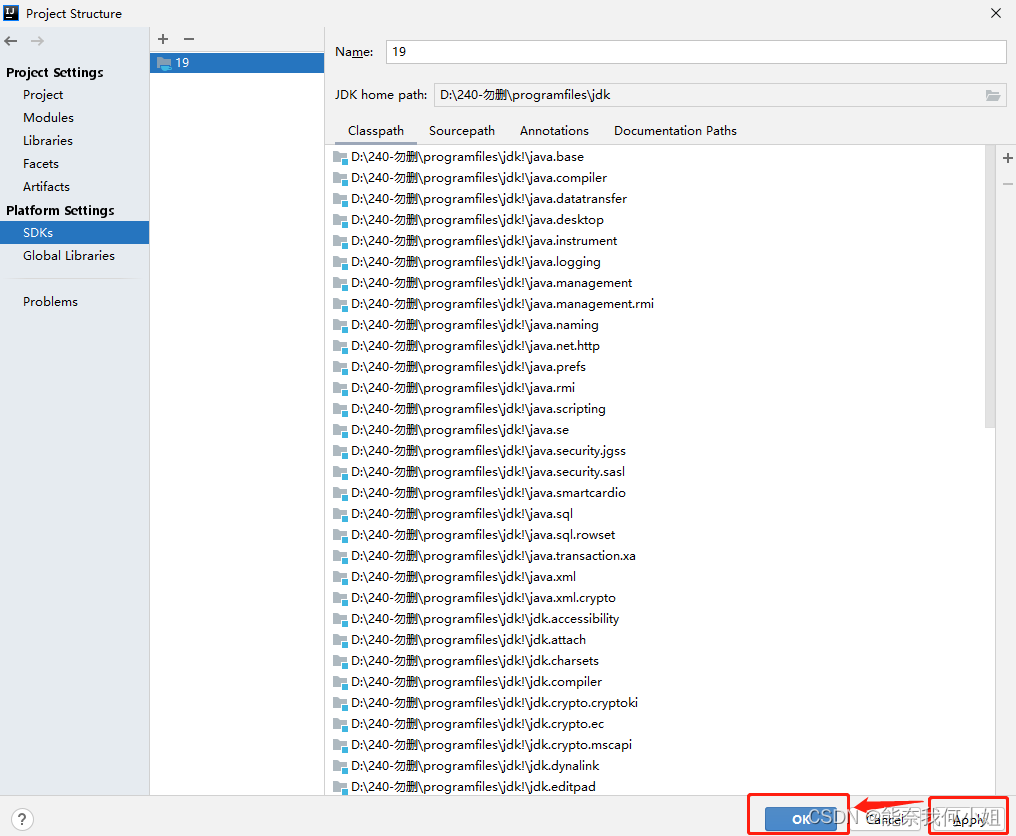1016x836 pixels.
Task: Switch to the Documentation Paths tab
Action: [x=674, y=130]
